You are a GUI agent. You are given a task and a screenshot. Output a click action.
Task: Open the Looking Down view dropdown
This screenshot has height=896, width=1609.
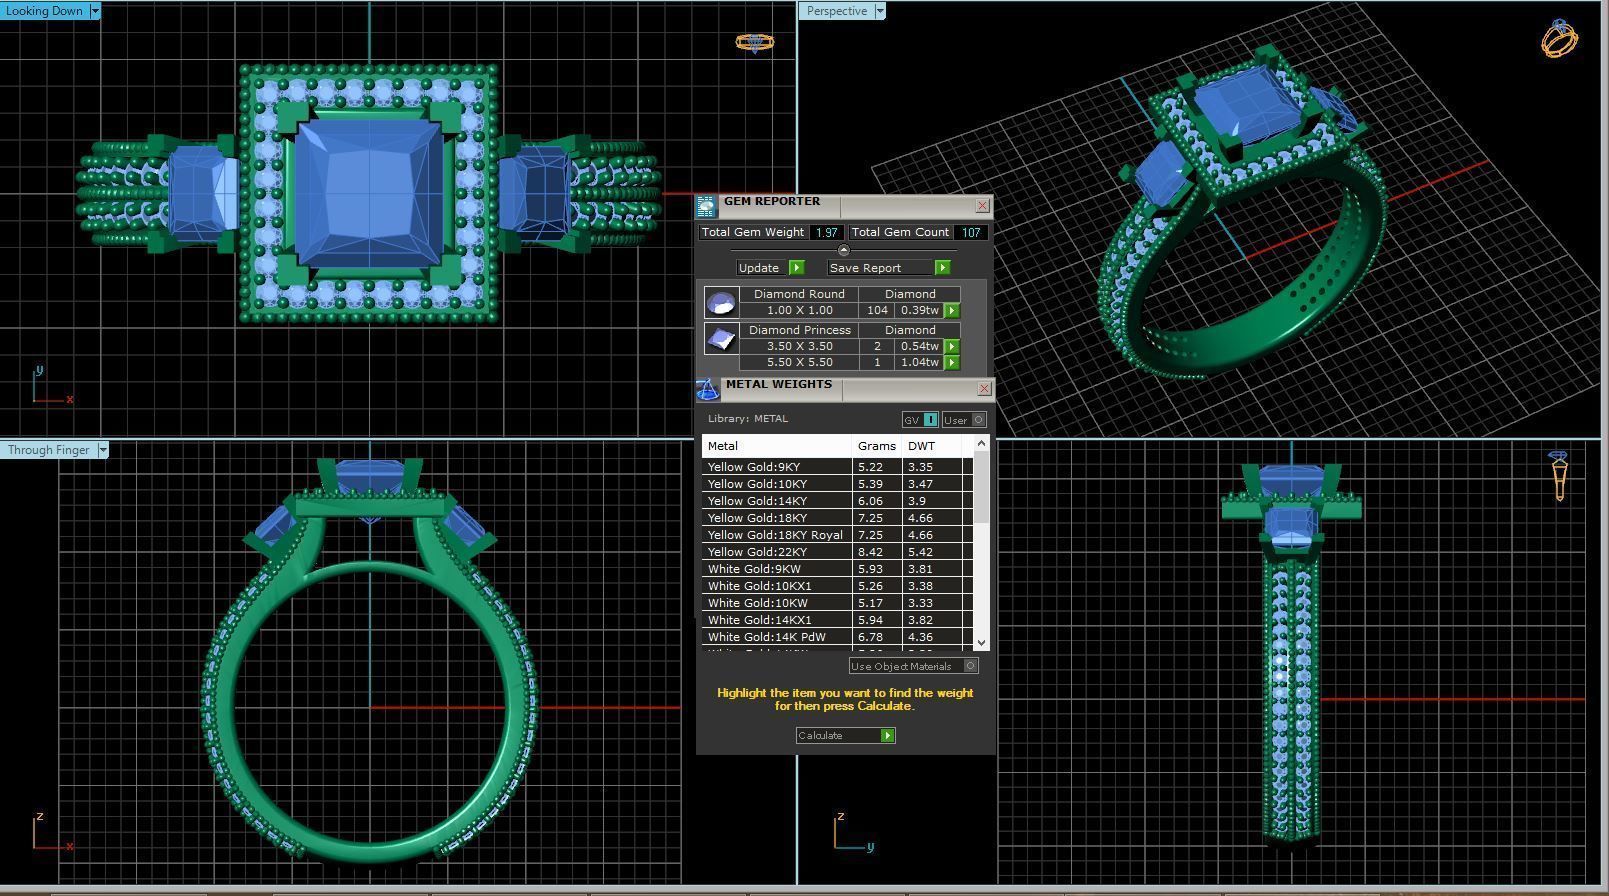95,11
